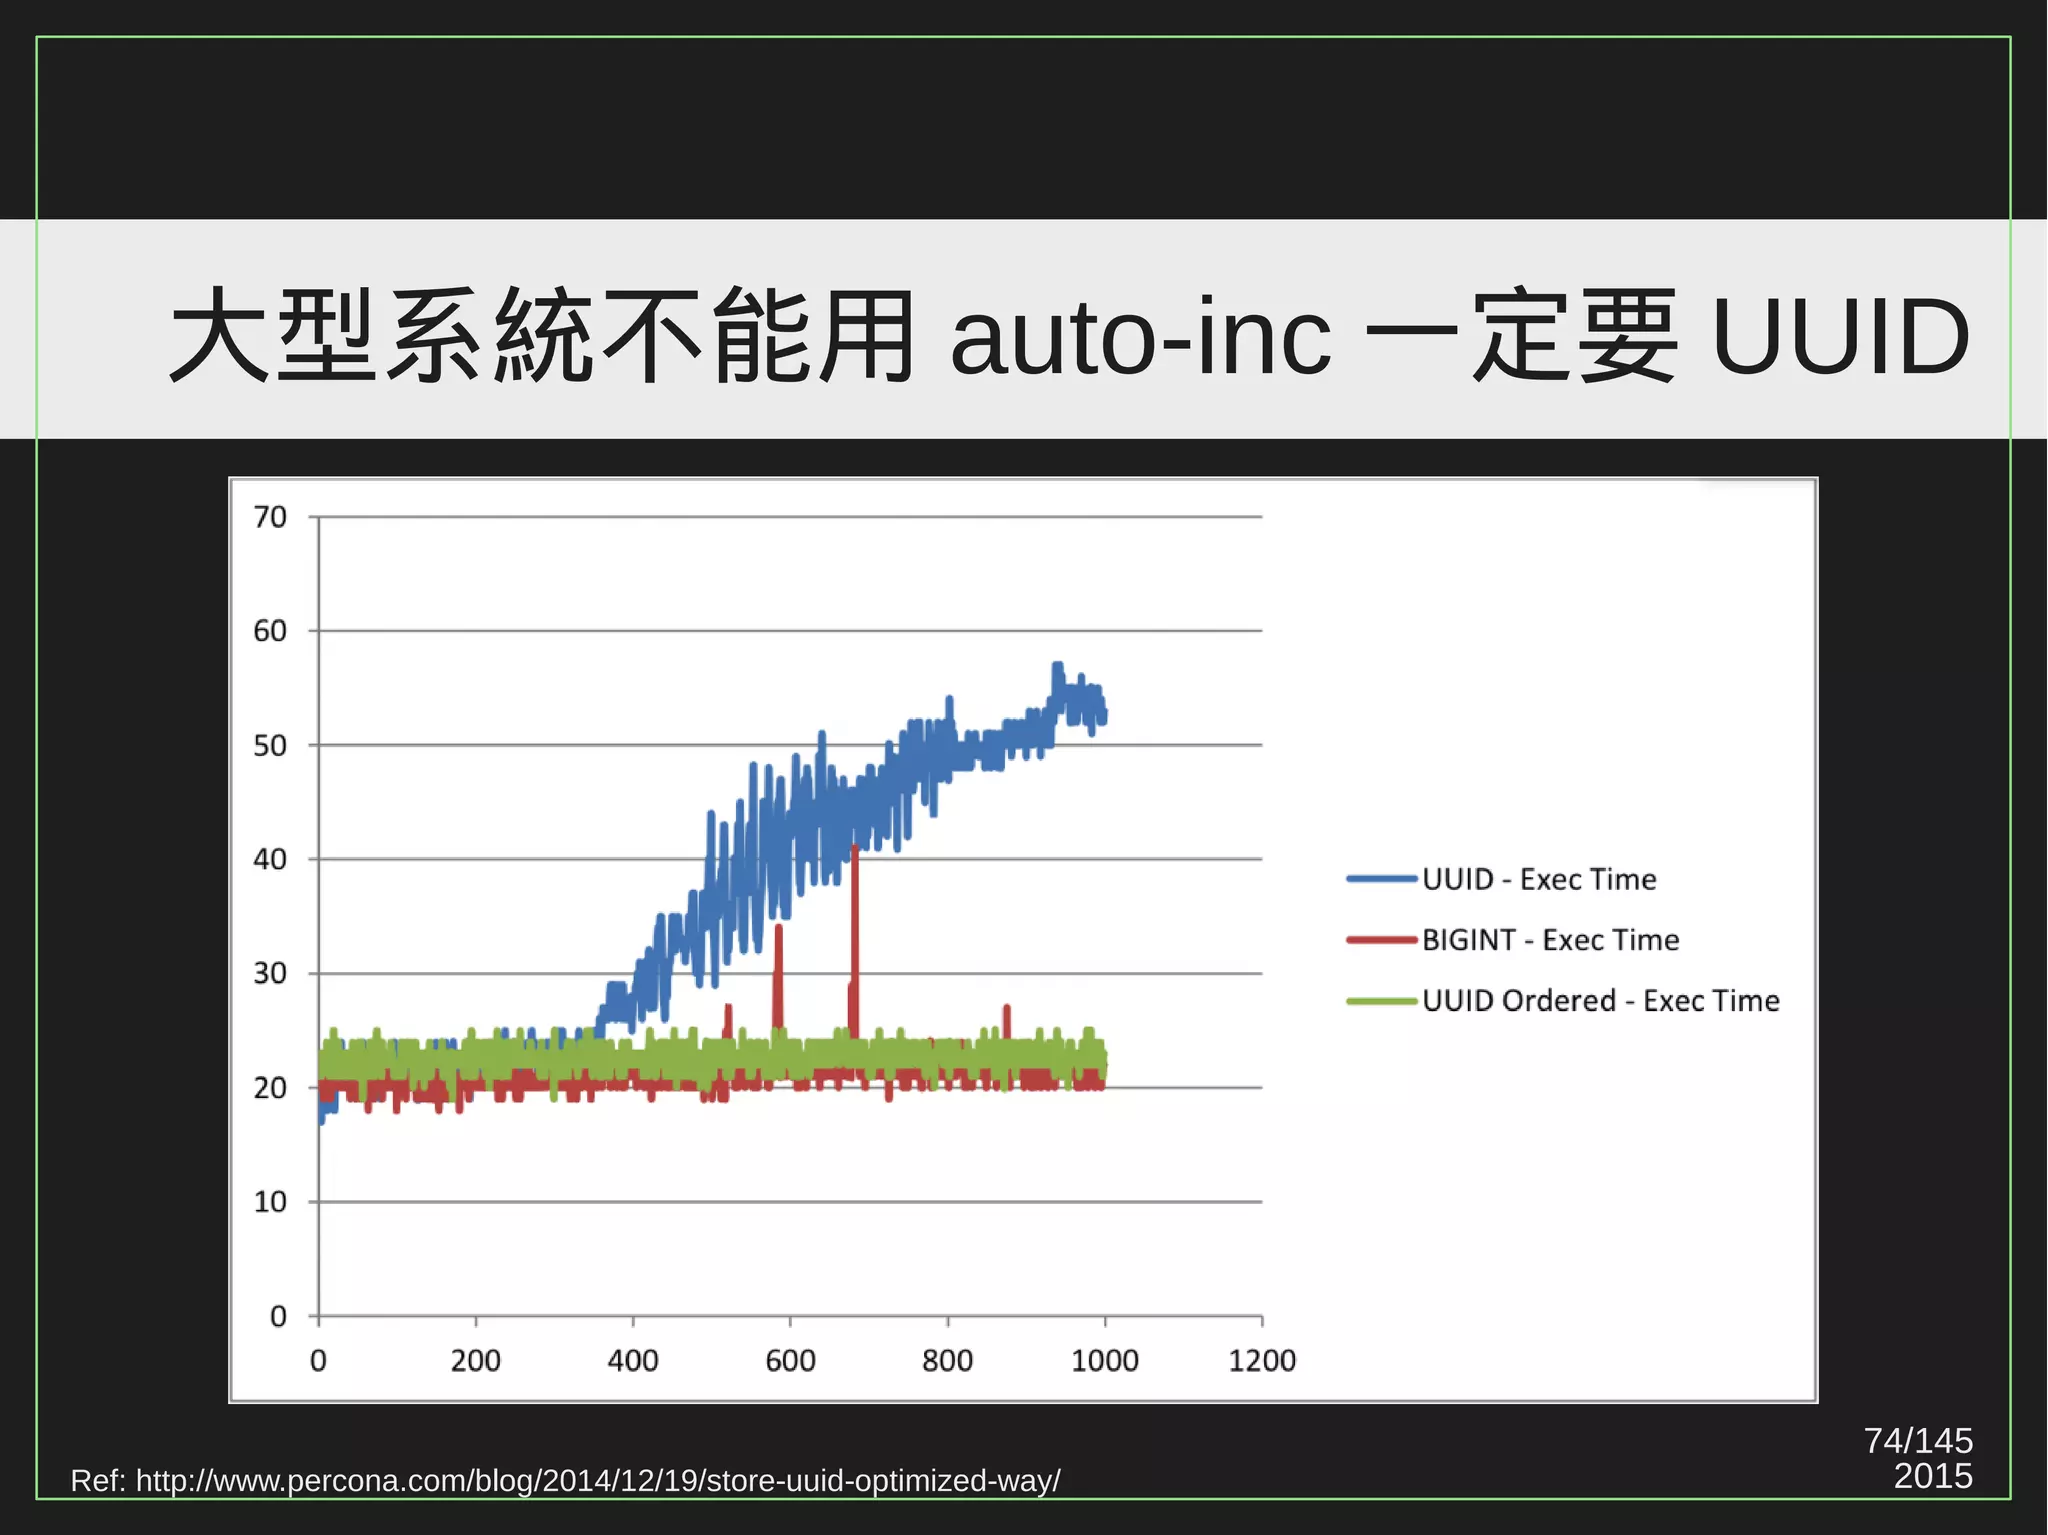The height and width of the screenshot is (1535, 2048).
Task: Click the x-axis label 400
Action: [633, 1360]
